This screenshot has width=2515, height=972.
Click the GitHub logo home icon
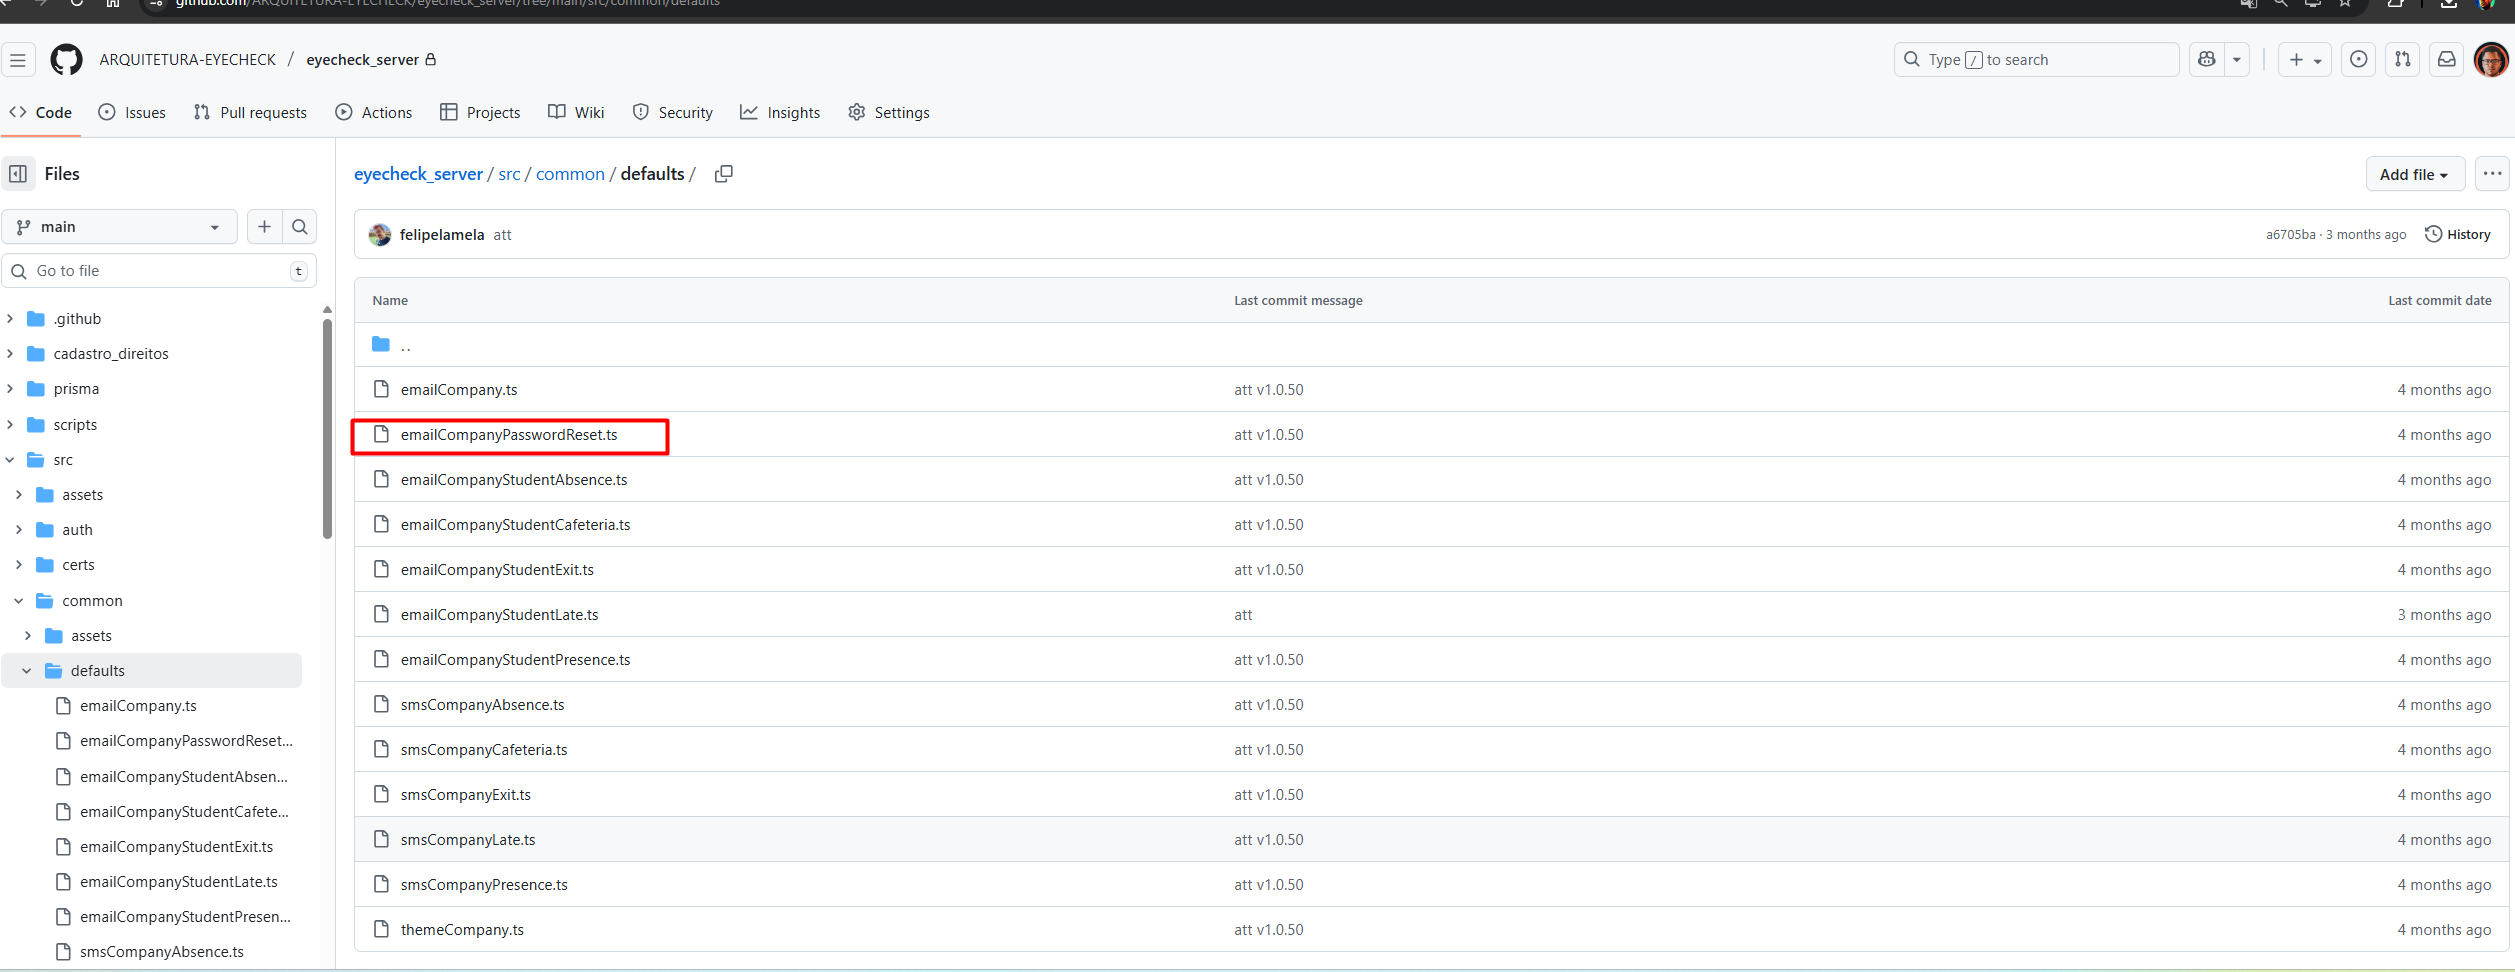point(66,60)
